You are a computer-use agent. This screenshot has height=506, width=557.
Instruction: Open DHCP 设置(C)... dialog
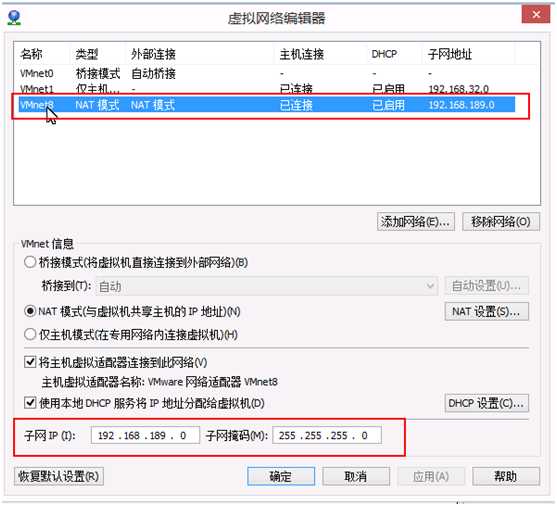[486, 403]
